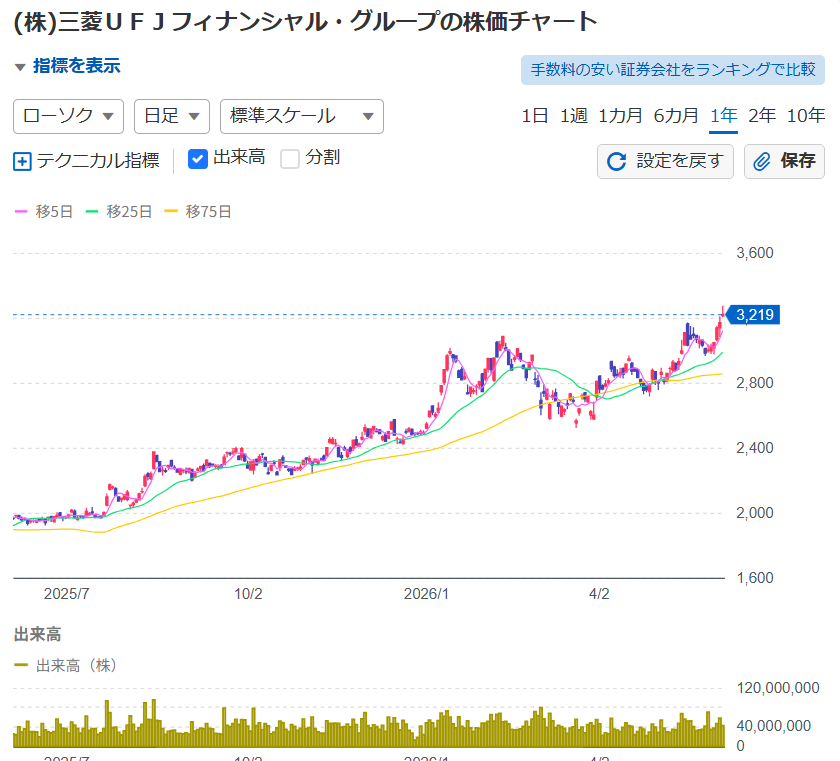
Task: Click the 移25日 green legend swatch
Action: 92,212
